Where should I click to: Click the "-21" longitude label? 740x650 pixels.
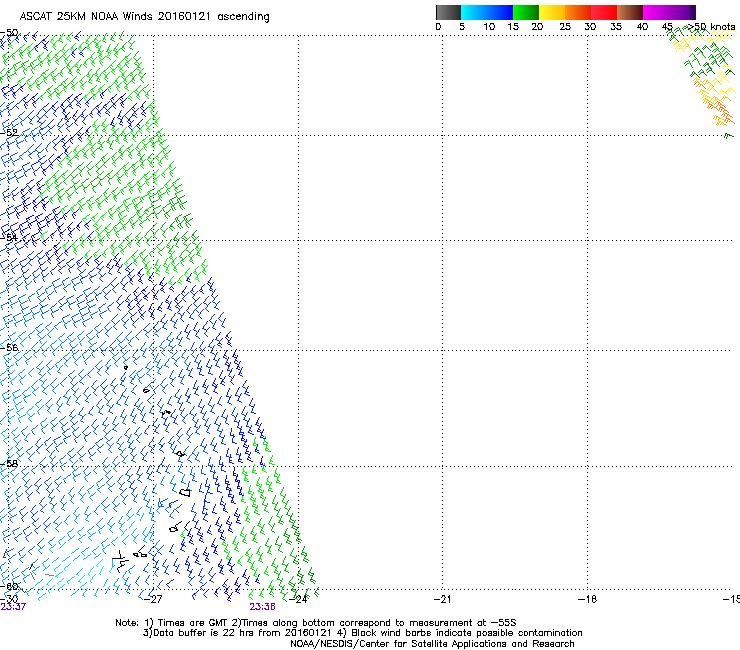442,599
